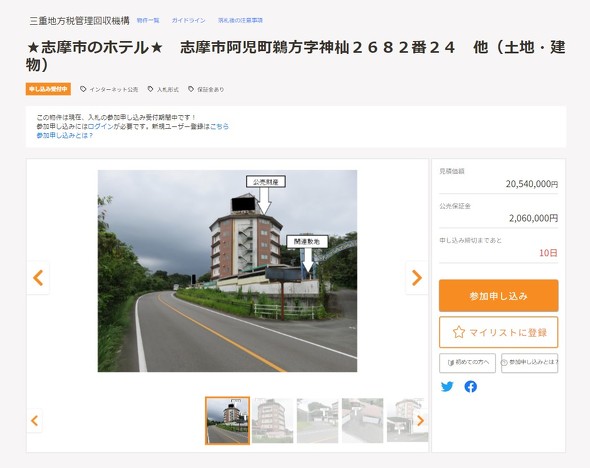The width and height of the screenshot is (590, 468).
Task: Click the 保証金あり tag
Action: tap(206, 89)
